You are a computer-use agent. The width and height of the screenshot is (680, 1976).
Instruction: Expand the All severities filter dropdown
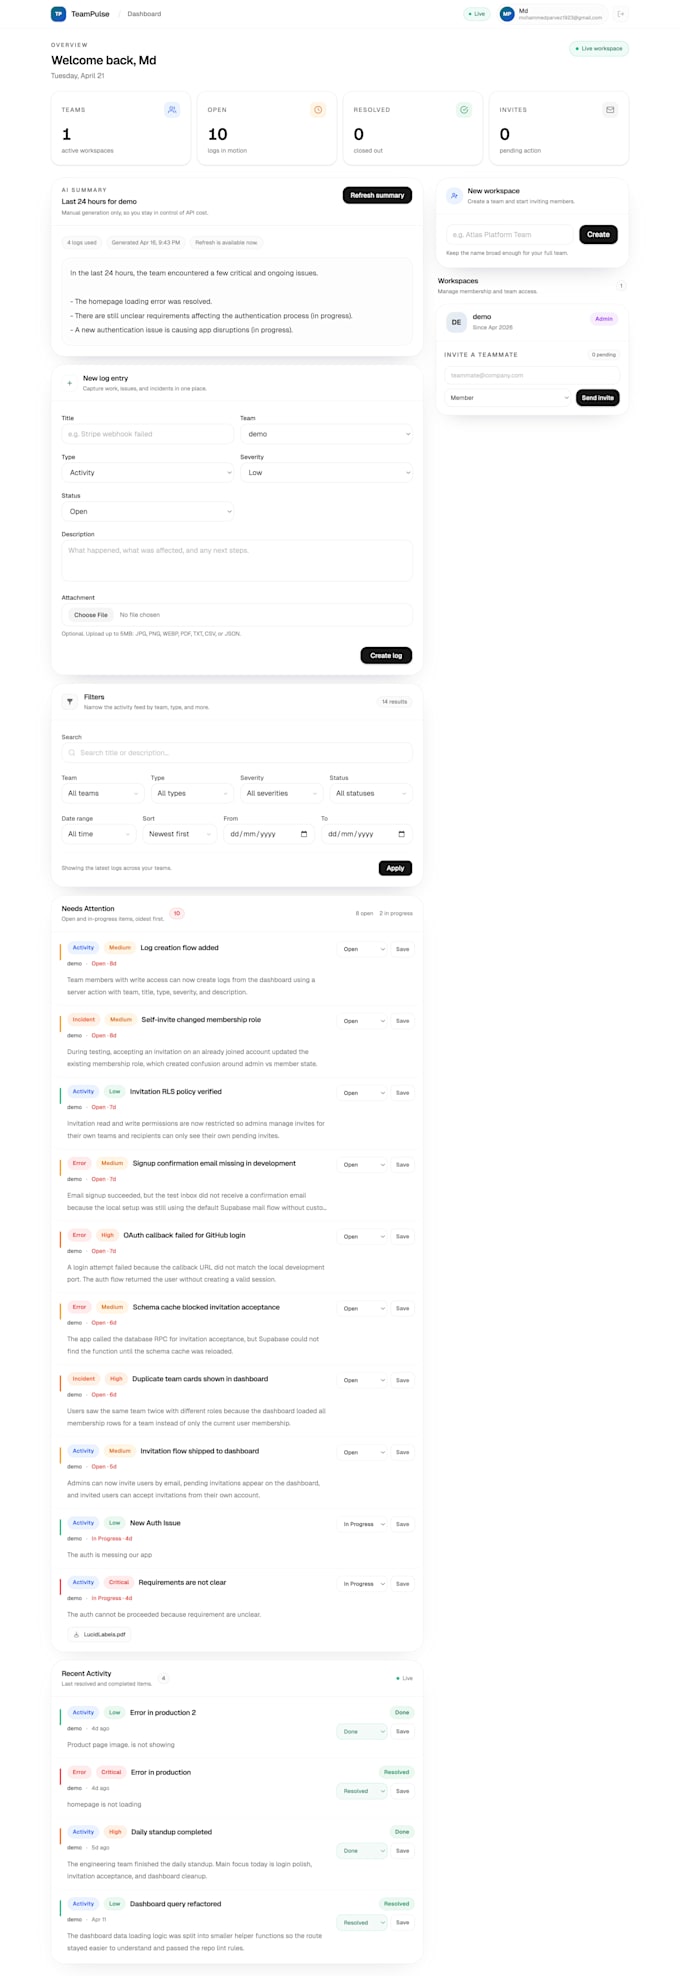pyautogui.click(x=281, y=793)
